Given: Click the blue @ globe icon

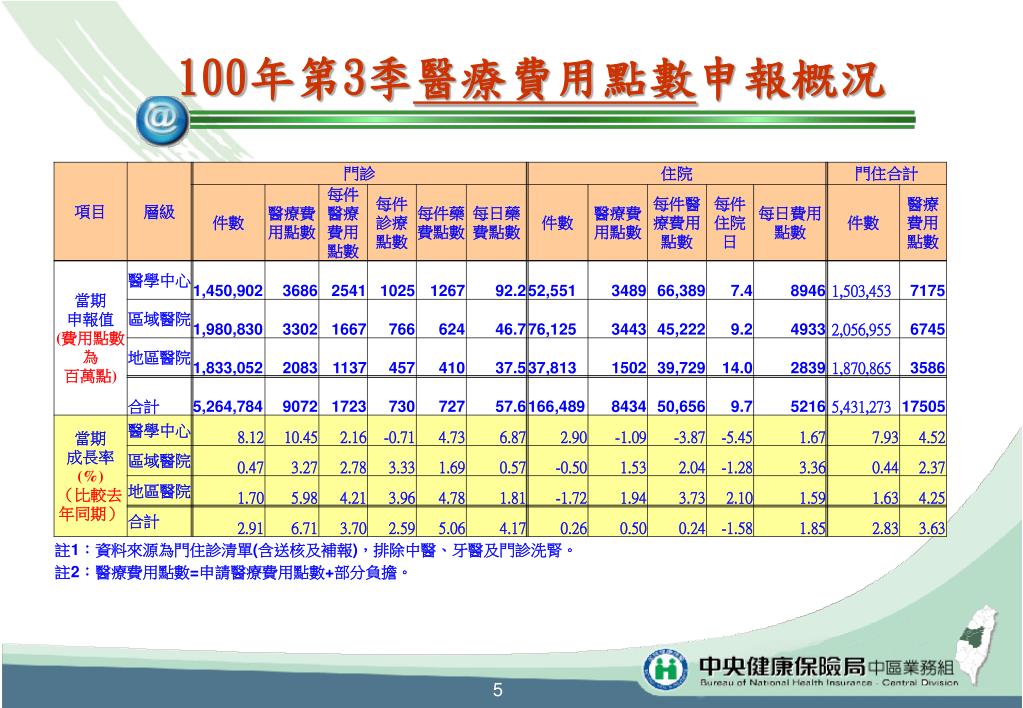Looking at the screenshot, I should (162, 121).
